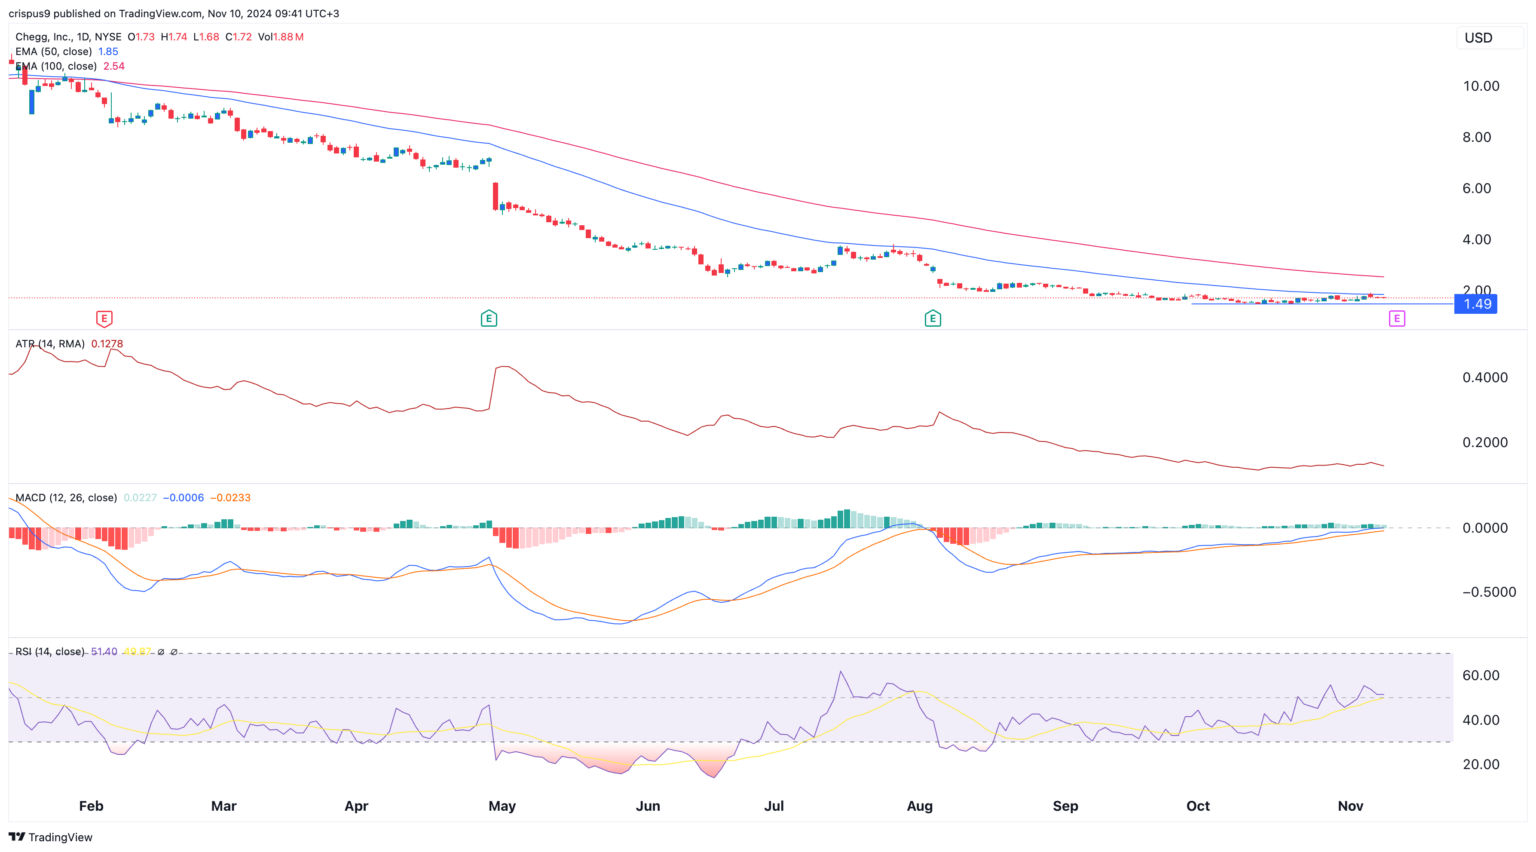Image resolution: width=1536 pixels, height=852 pixels.
Task: Click the green earnings badge in August
Action: pos(933,318)
